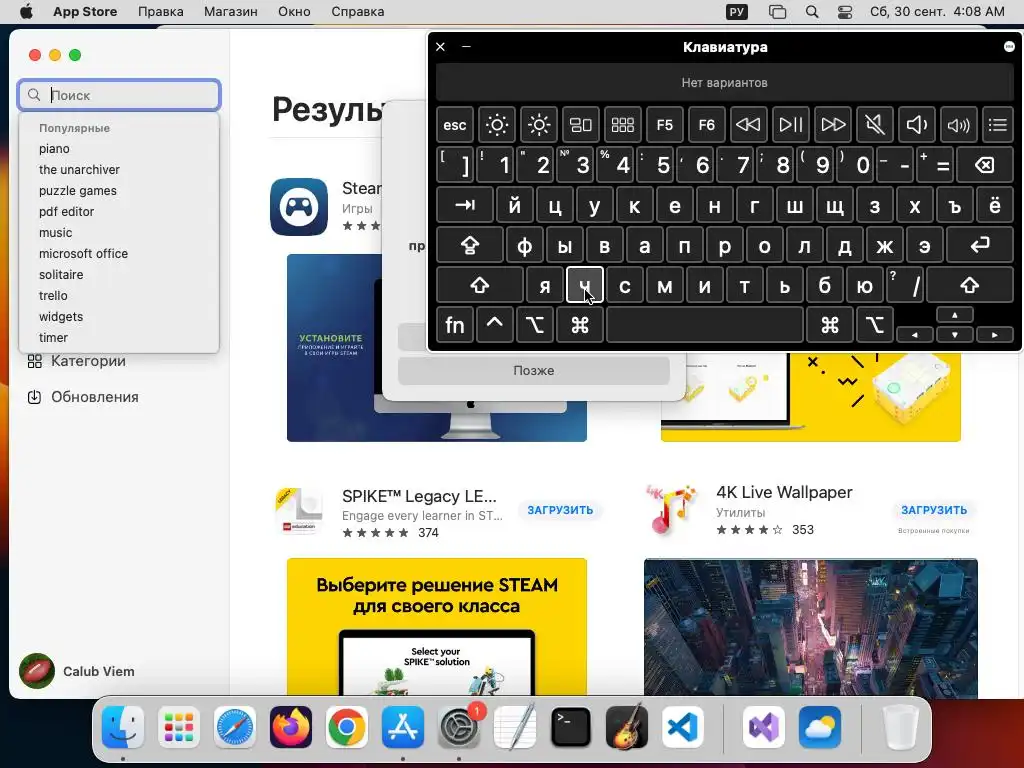This screenshot has height=768, width=1024.
Task: Select 'piano' popular search suggestion
Action: pos(54,149)
